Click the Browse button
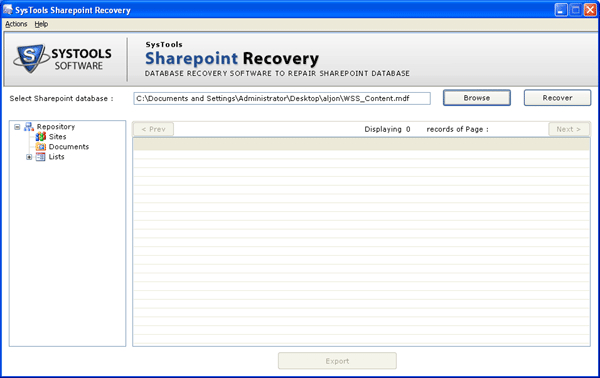Image resolution: width=600 pixels, height=378 pixels. (x=476, y=98)
